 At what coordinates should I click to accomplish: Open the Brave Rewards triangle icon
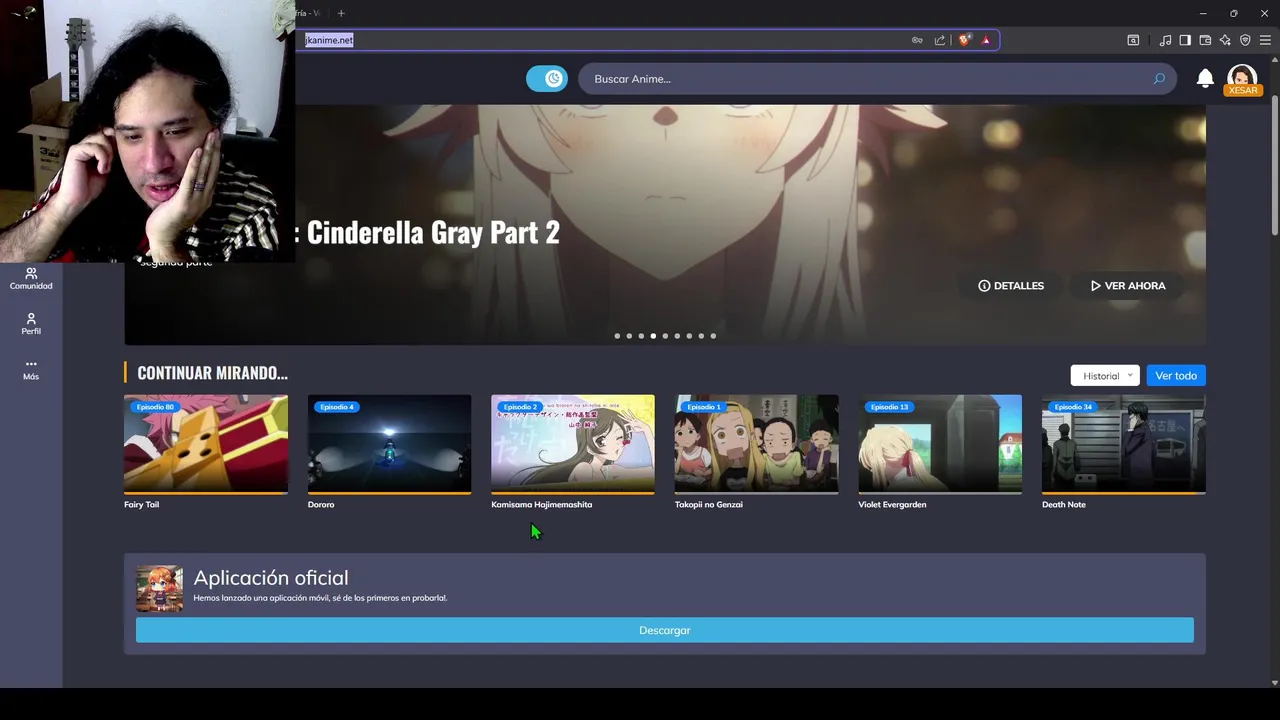tap(986, 40)
